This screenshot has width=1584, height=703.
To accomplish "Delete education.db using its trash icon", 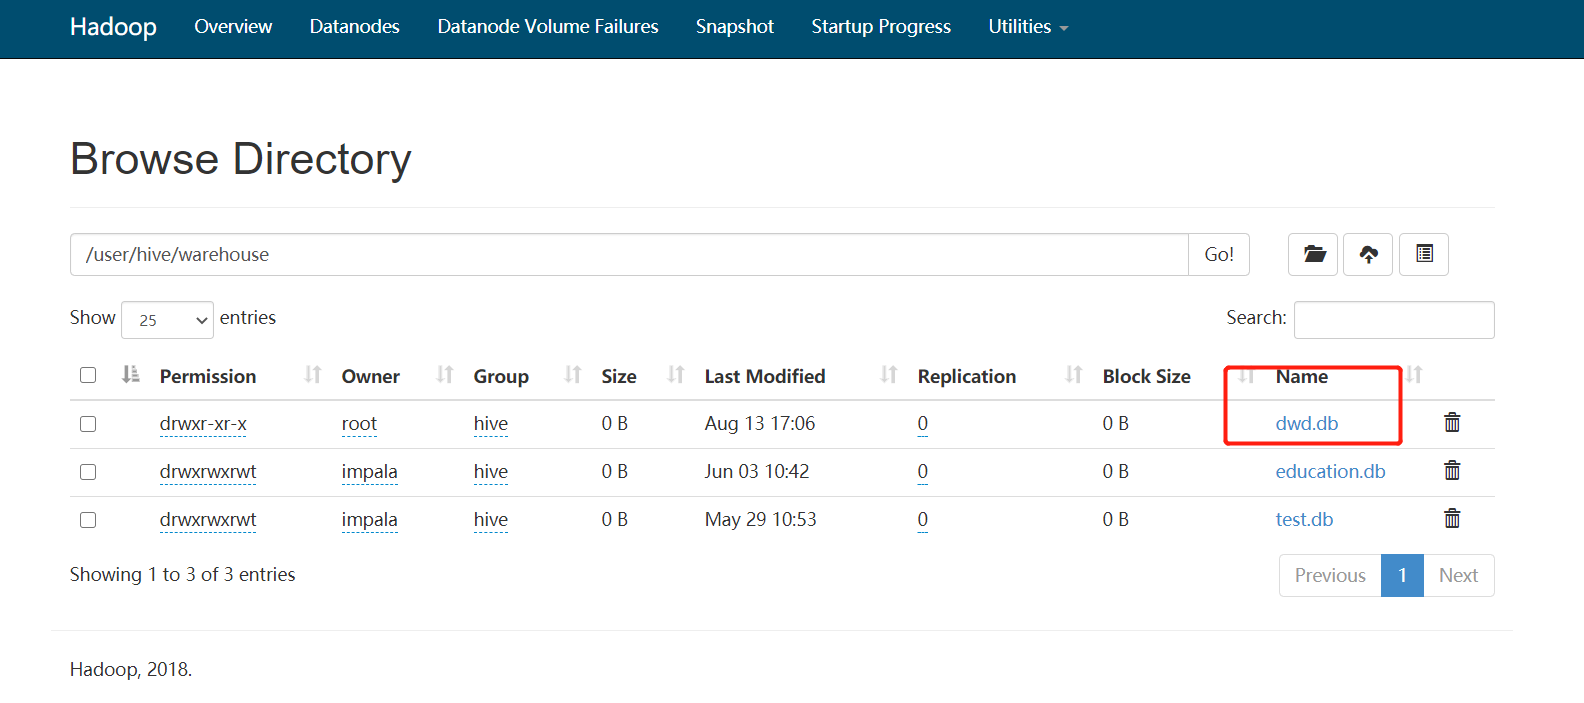I will click(1452, 471).
